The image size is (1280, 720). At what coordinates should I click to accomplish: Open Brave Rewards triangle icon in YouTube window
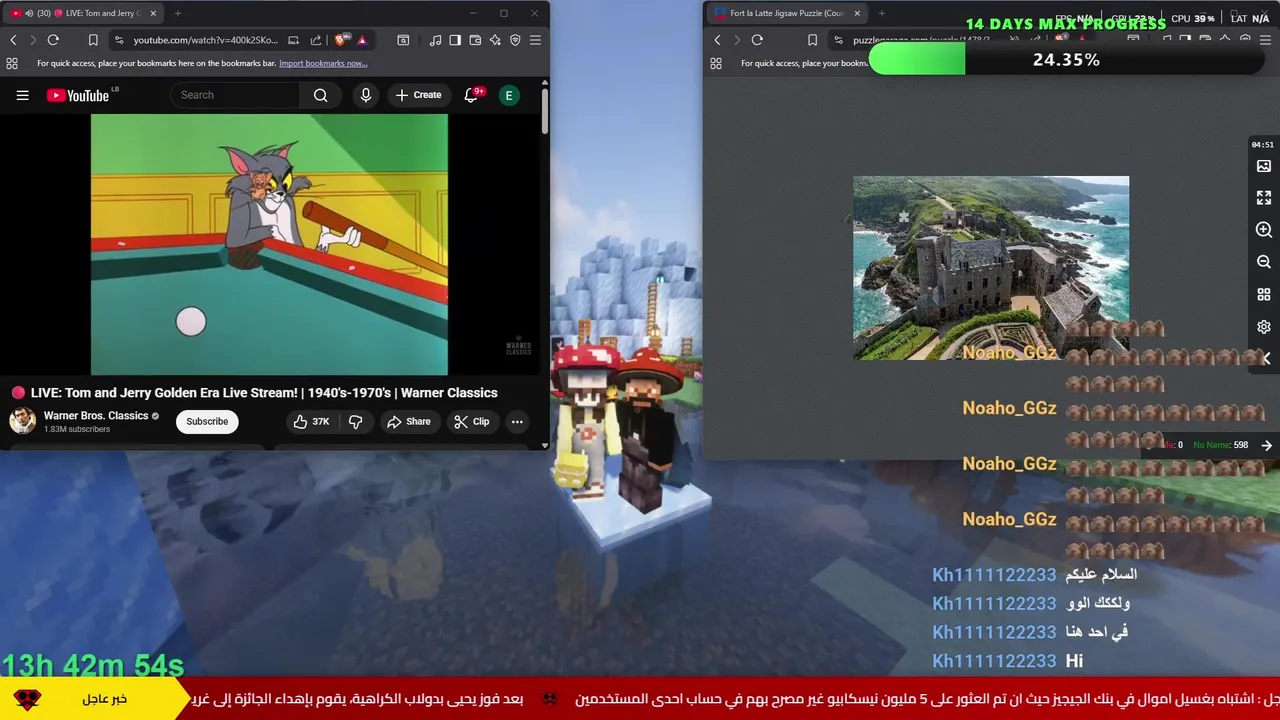[362, 40]
